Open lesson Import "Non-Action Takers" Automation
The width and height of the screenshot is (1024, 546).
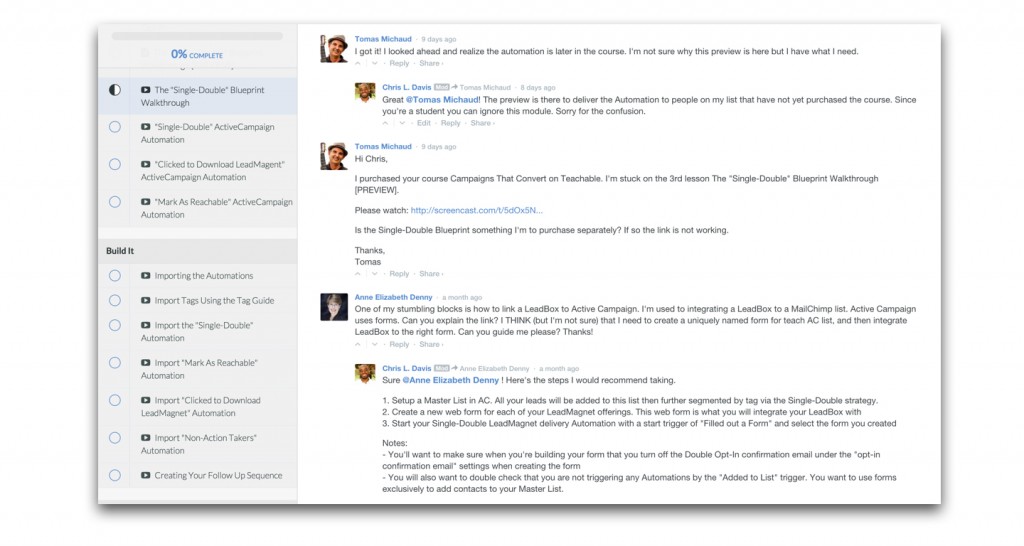tap(198, 444)
